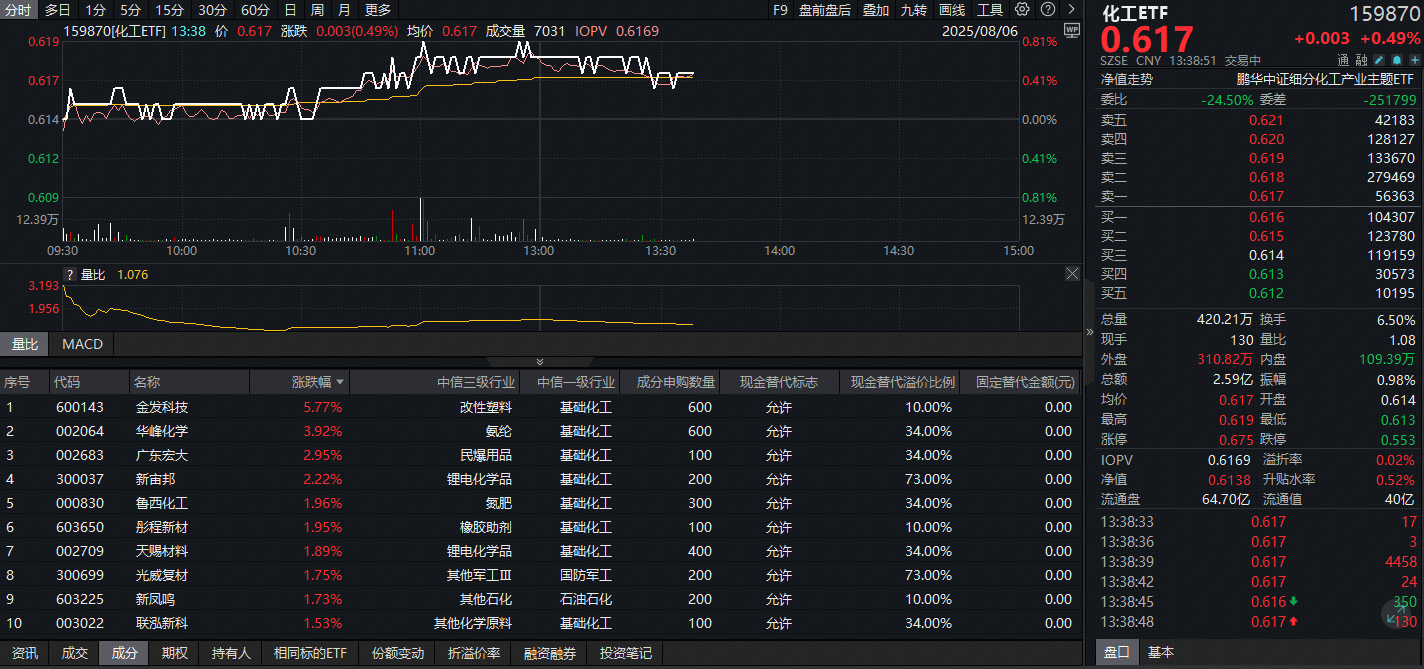Switch to 周 weekly chart tab

(317, 10)
